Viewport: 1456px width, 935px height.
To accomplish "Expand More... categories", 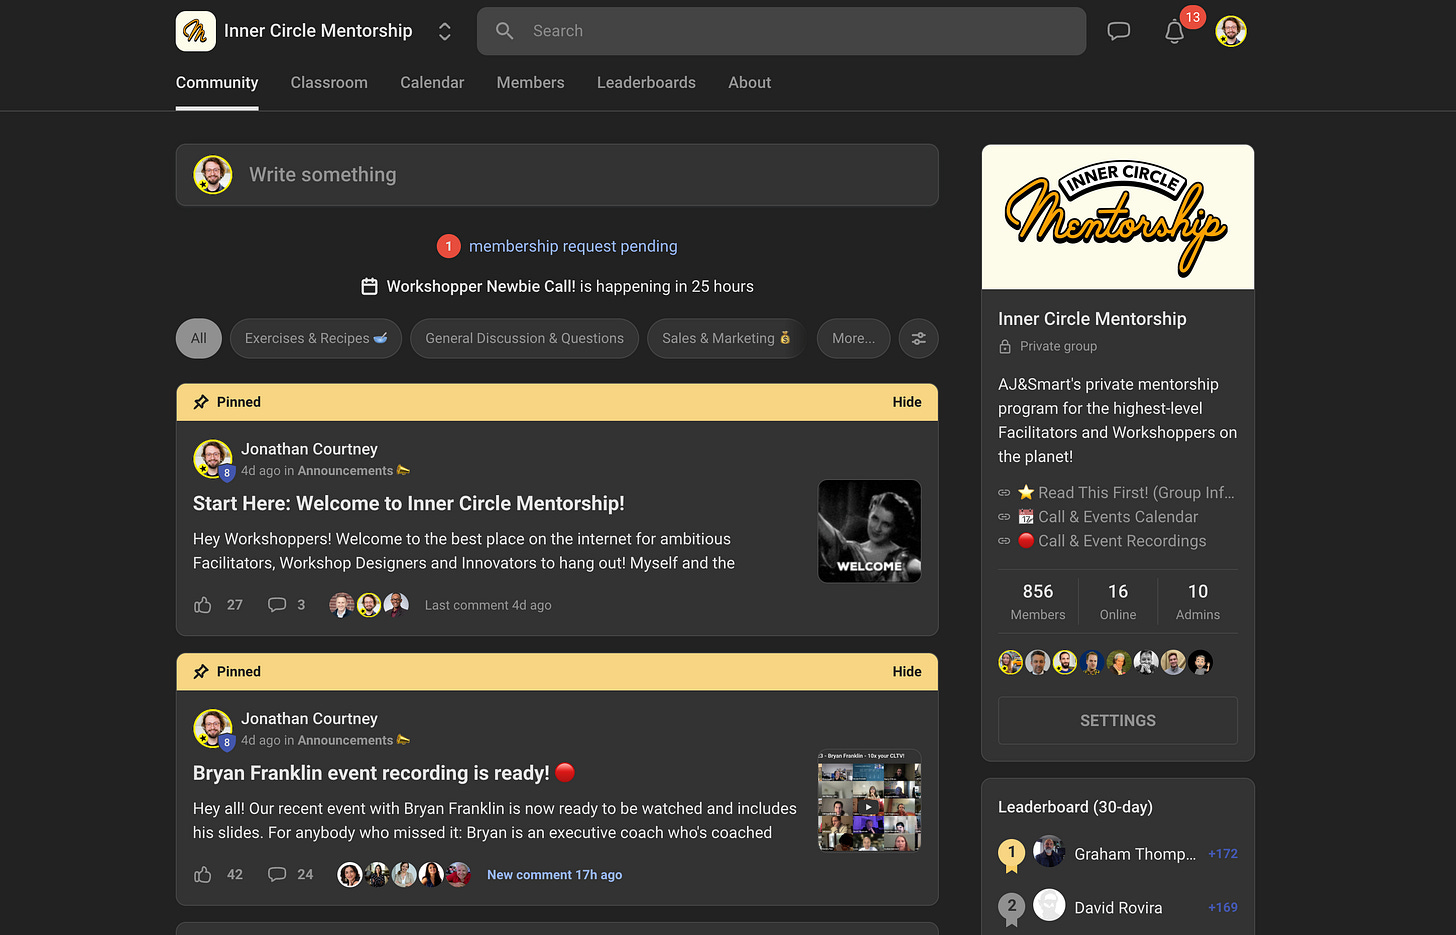I will 853,338.
